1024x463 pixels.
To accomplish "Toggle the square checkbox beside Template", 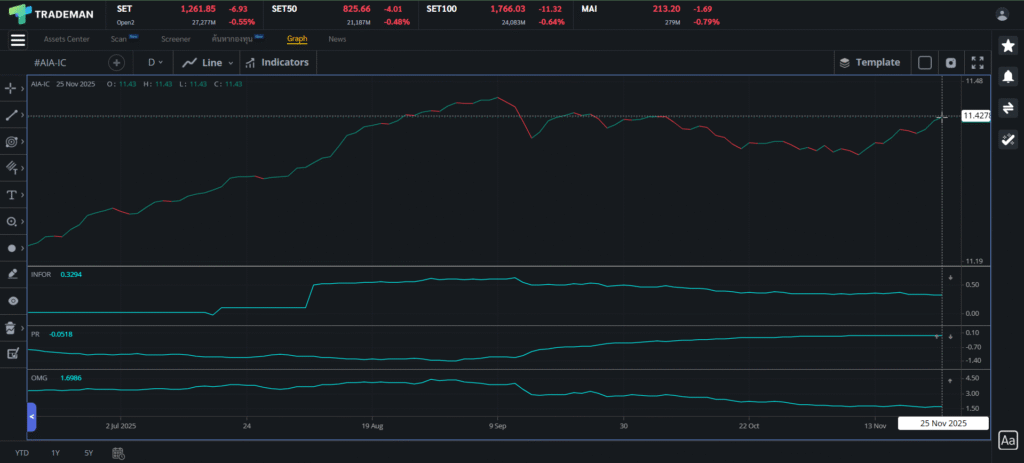I will pyautogui.click(x=925, y=62).
